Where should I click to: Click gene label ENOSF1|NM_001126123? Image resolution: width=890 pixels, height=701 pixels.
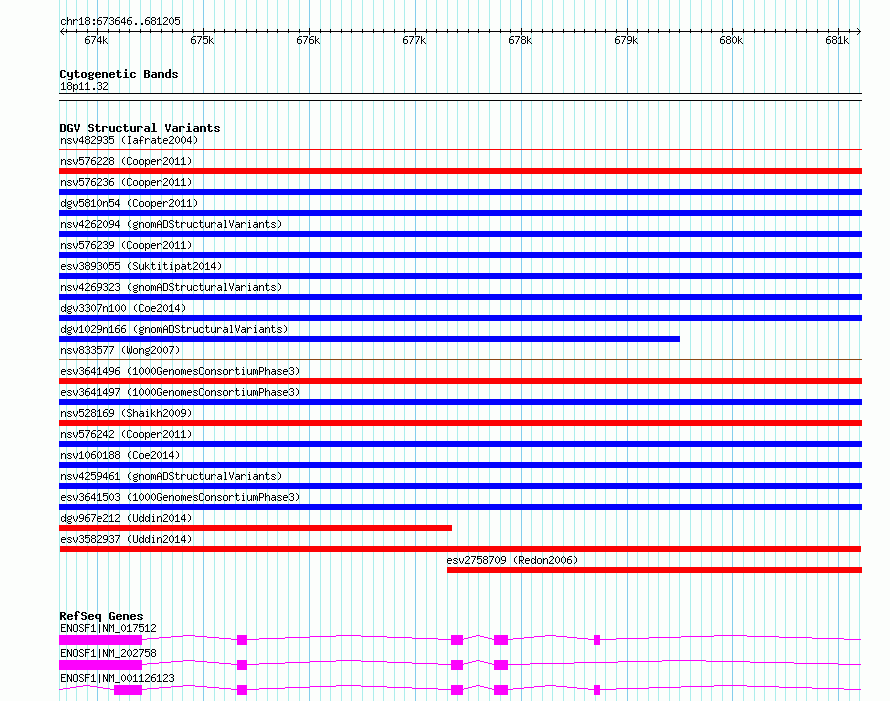117,678
